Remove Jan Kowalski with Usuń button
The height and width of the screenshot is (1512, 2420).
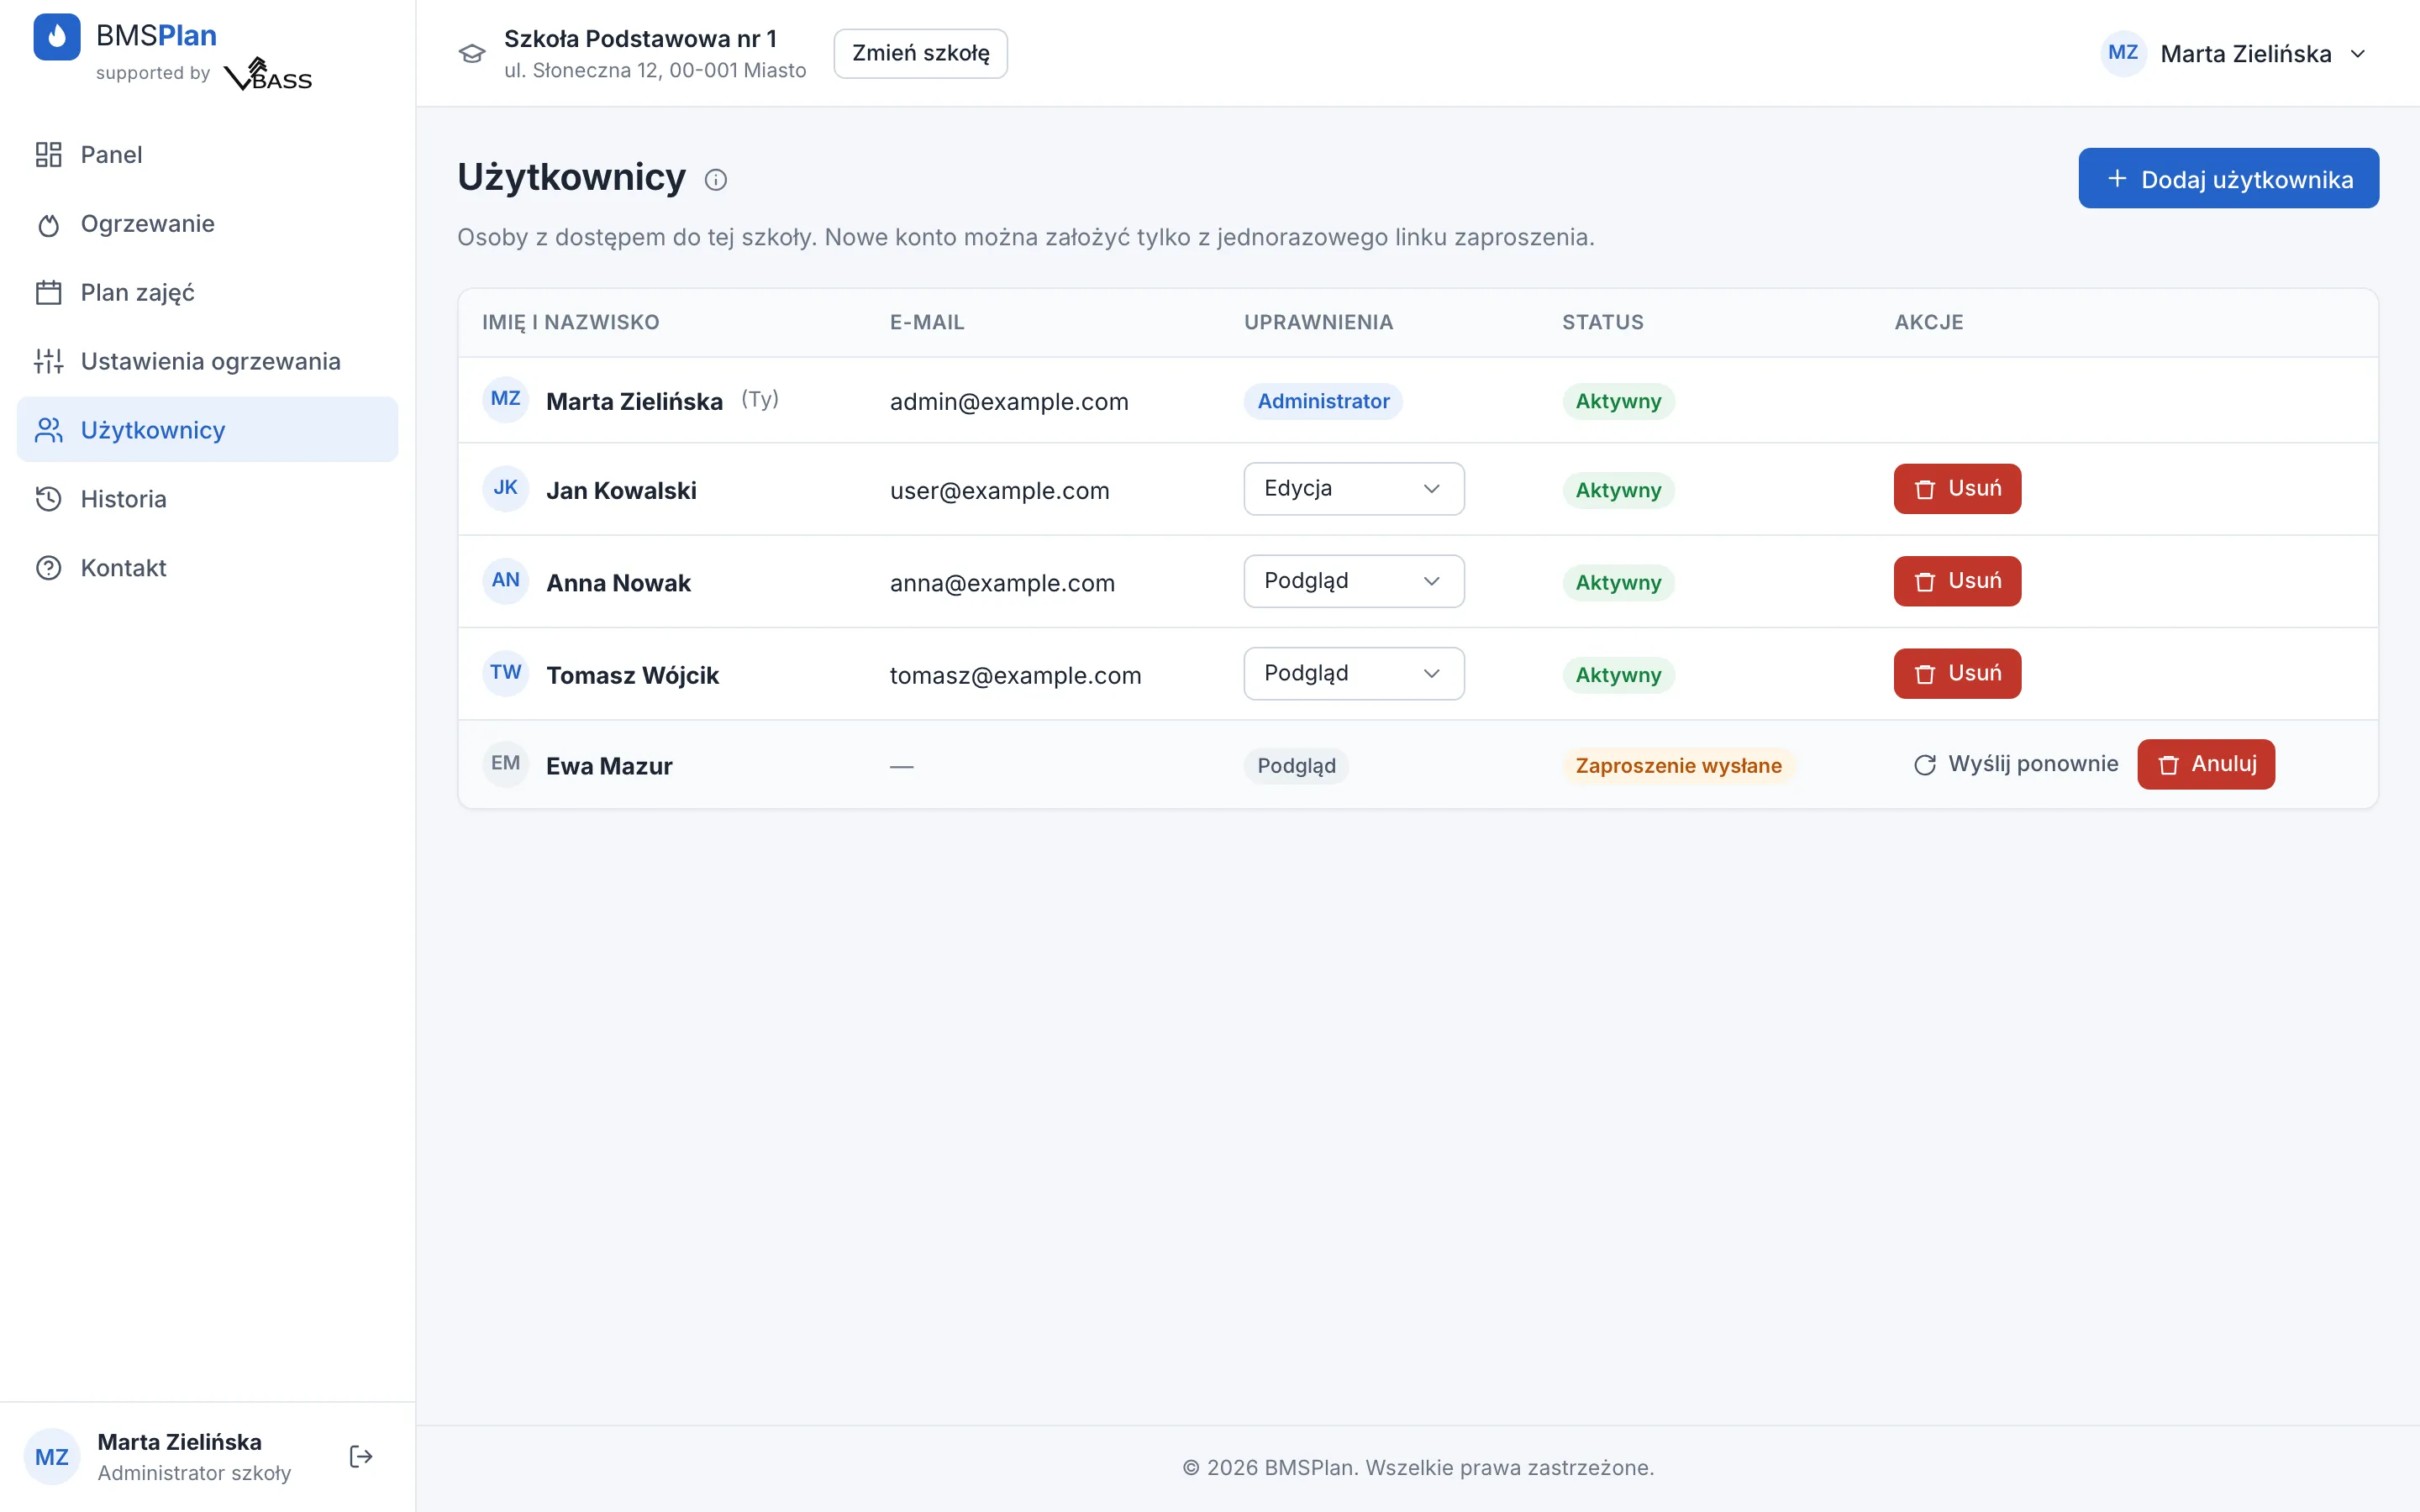coord(1957,489)
